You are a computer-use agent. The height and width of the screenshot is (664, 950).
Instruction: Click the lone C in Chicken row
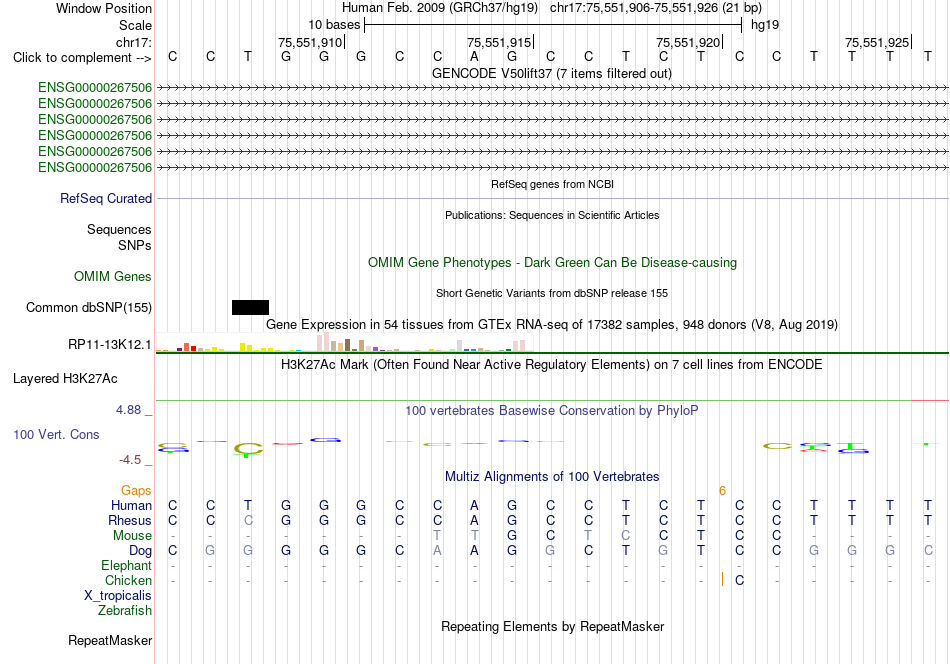click(739, 580)
